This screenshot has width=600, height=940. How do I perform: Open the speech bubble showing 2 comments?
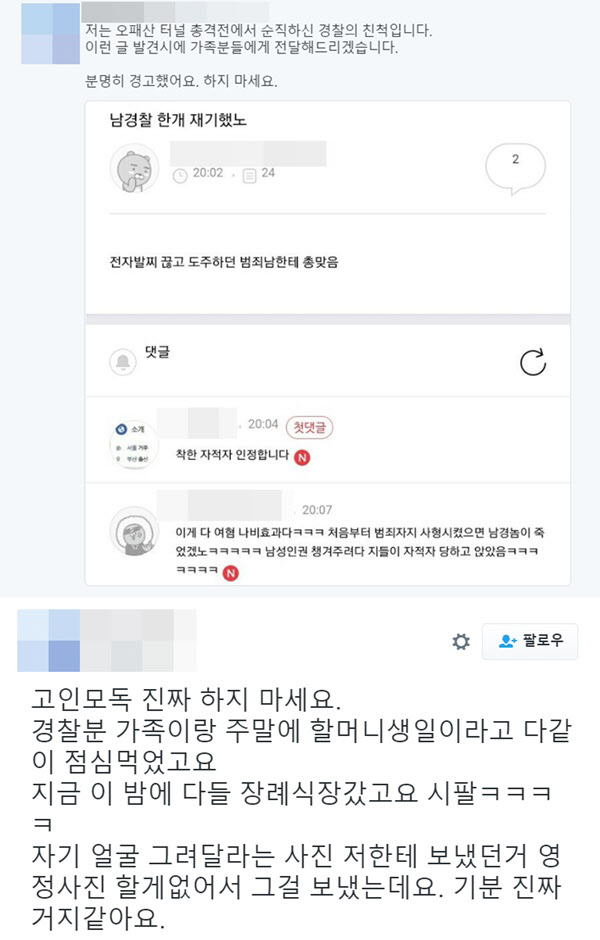[515, 169]
